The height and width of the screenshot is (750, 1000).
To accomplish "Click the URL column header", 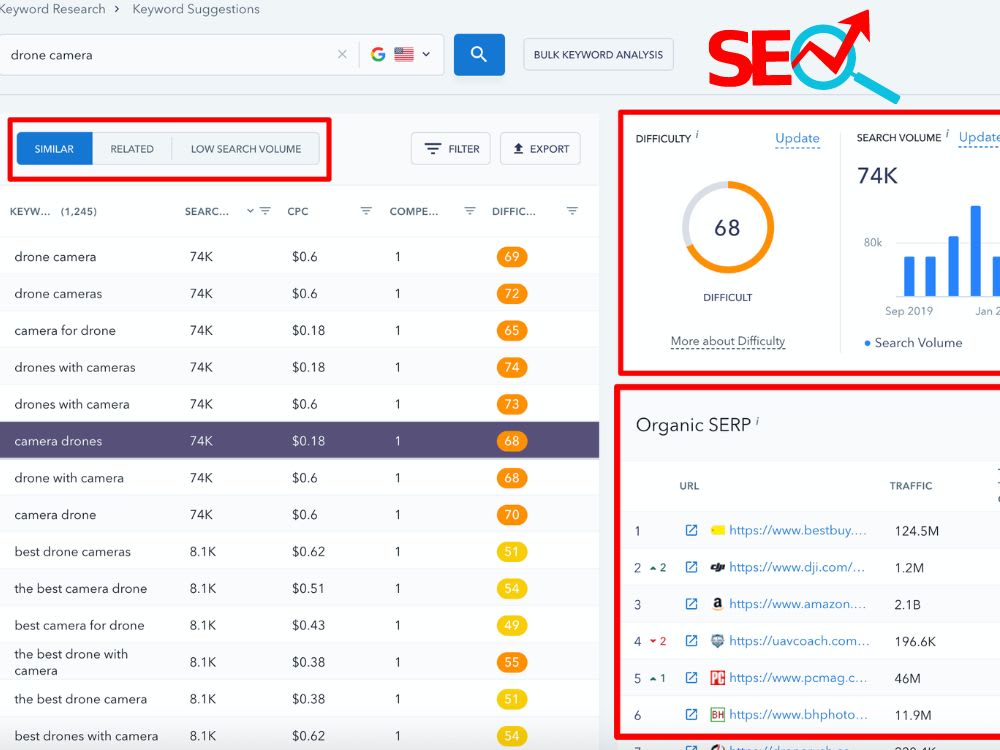I will pyautogui.click(x=689, y=485).
